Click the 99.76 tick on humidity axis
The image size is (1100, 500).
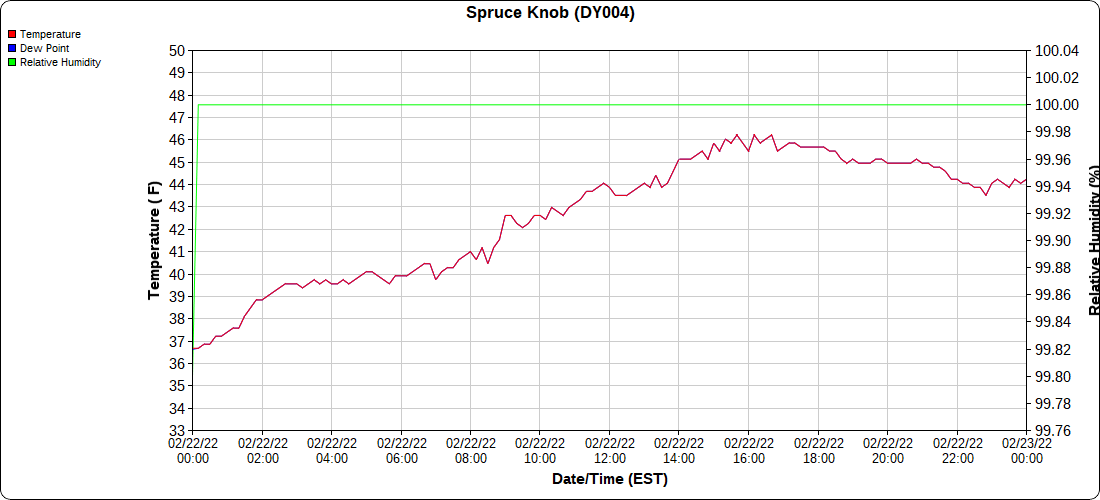point(1054,431)
